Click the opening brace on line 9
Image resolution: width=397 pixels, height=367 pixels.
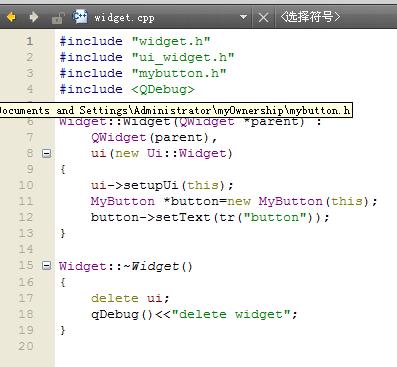(63, 169)
